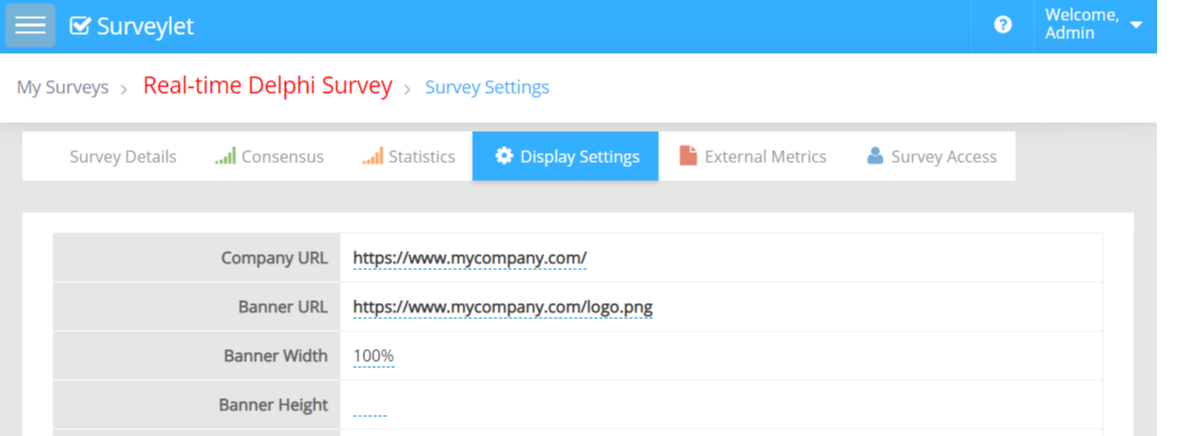Click the Display Settings gear icon
This screenshot has height=436, width=1198.
(504, 156)
